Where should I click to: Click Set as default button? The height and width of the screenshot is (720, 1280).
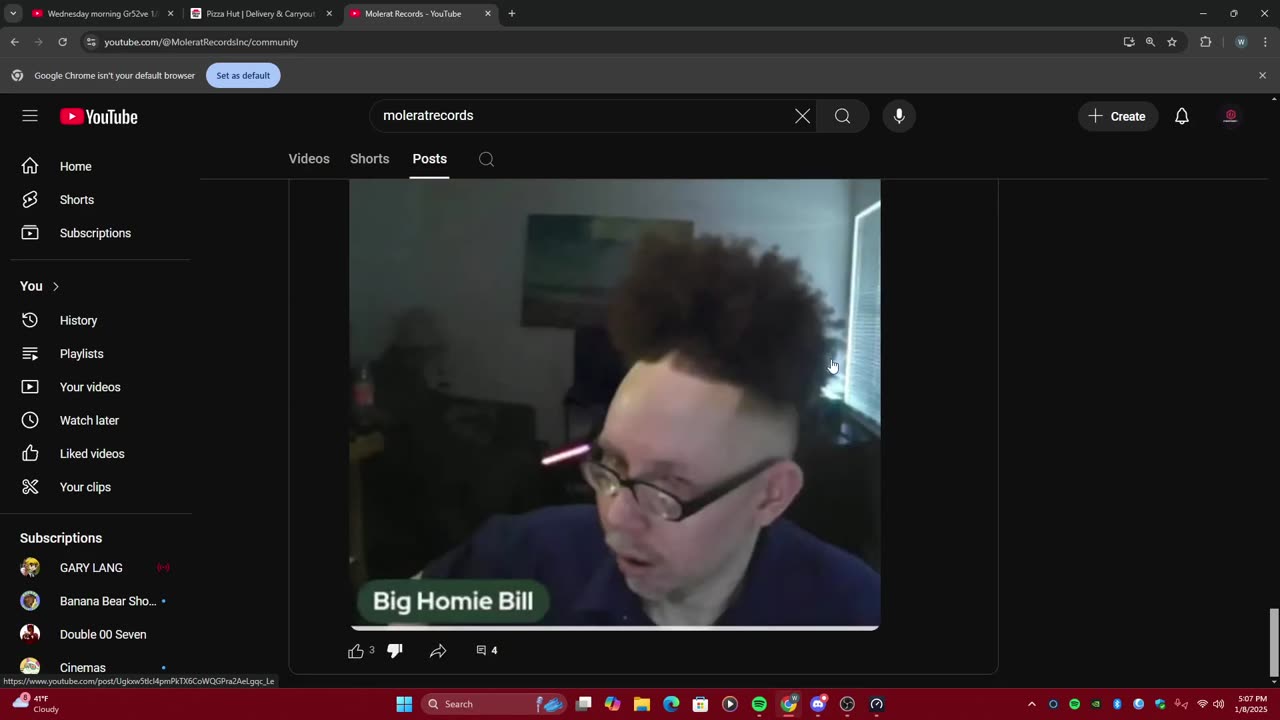point(243,76)
